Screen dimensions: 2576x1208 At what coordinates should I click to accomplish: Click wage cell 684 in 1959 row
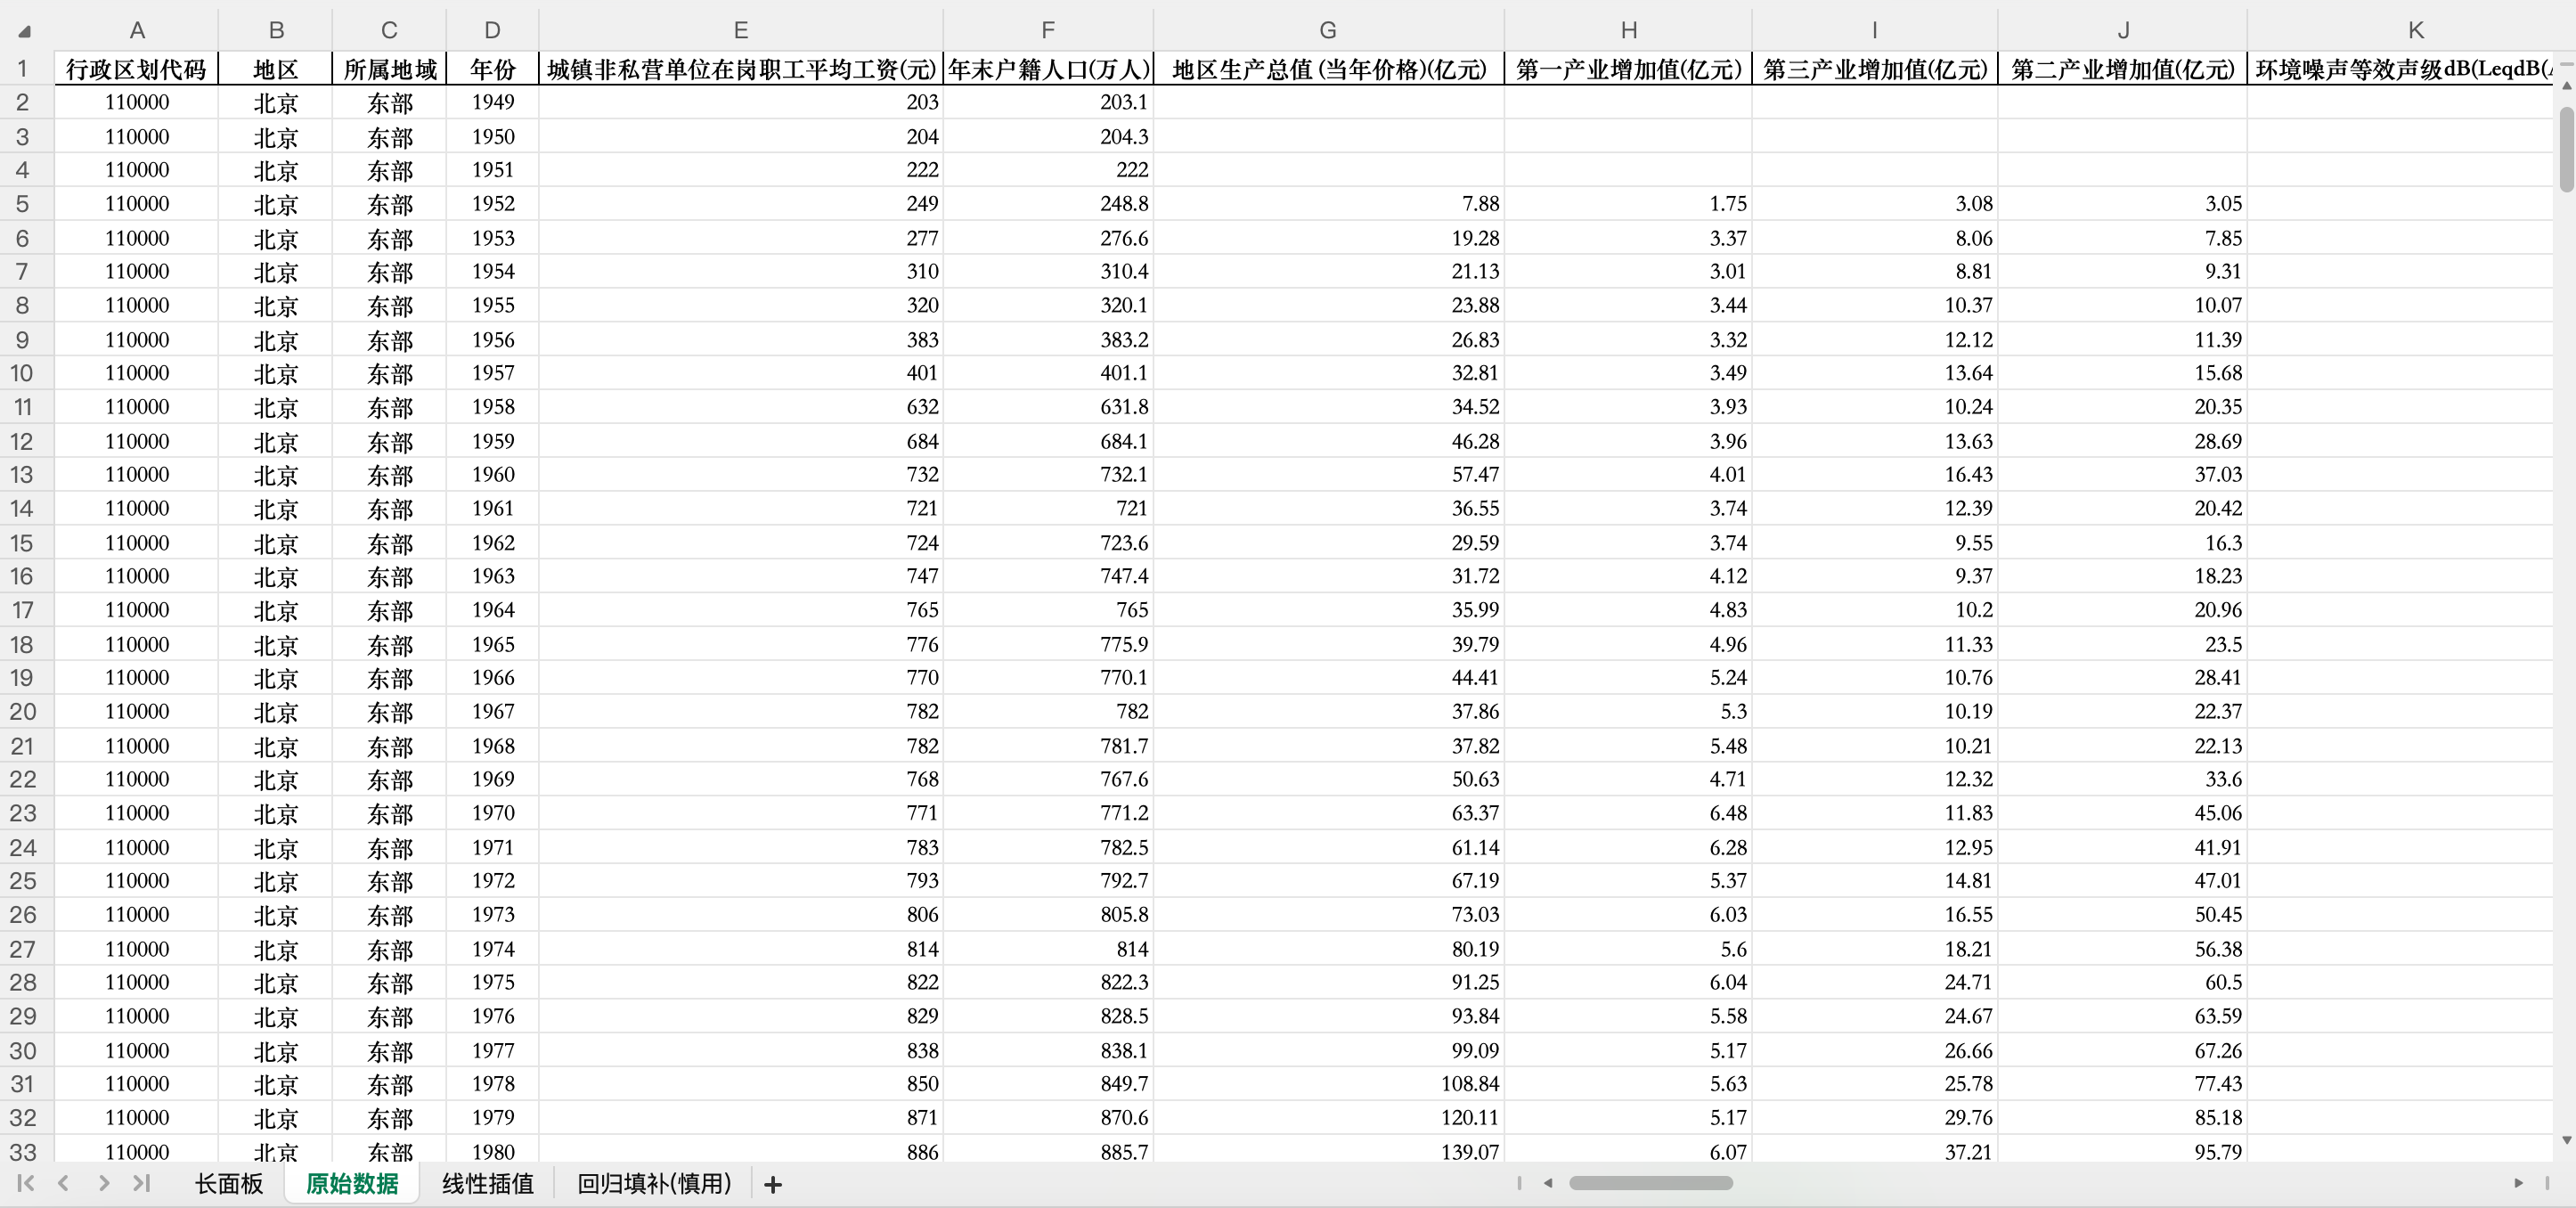[x=741, y=441]
